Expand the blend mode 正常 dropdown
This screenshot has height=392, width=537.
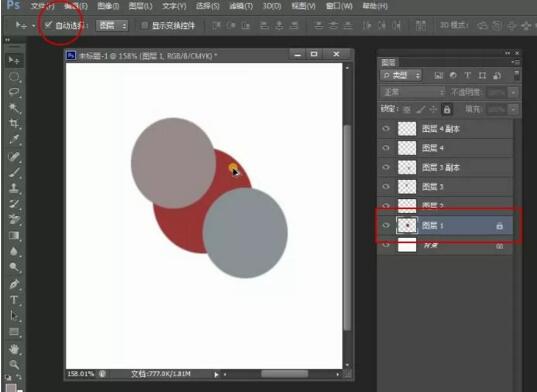[x=413, y=92]
